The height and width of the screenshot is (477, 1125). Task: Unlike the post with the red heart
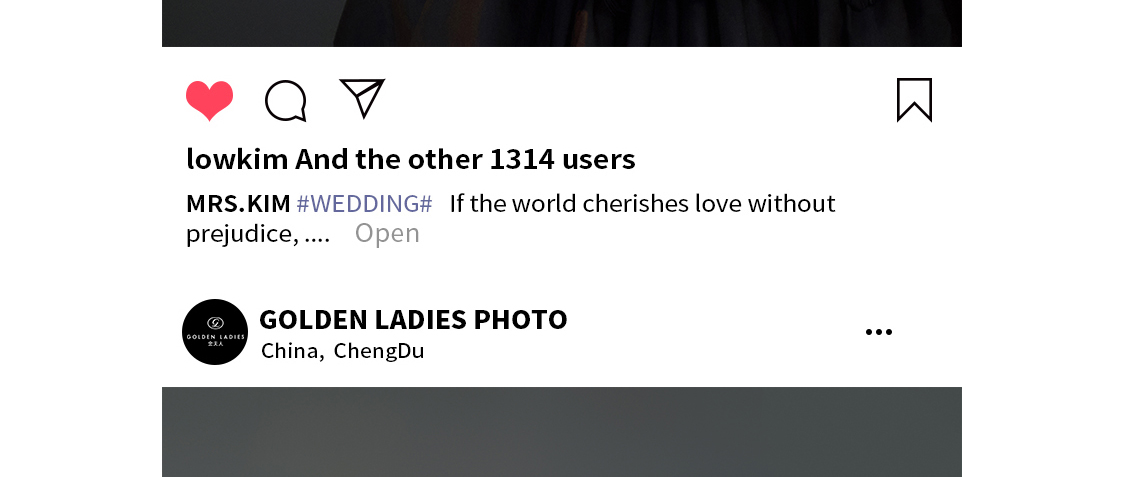pyautogui.click(x=210, y=100)
